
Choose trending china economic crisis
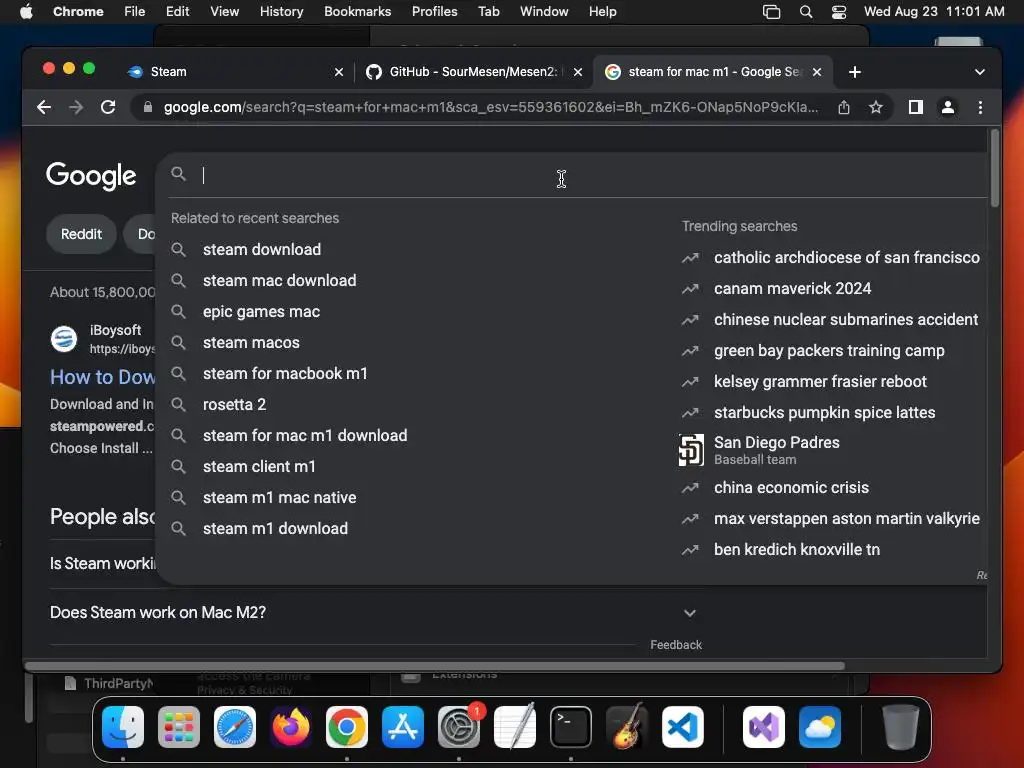click(791, 488)
